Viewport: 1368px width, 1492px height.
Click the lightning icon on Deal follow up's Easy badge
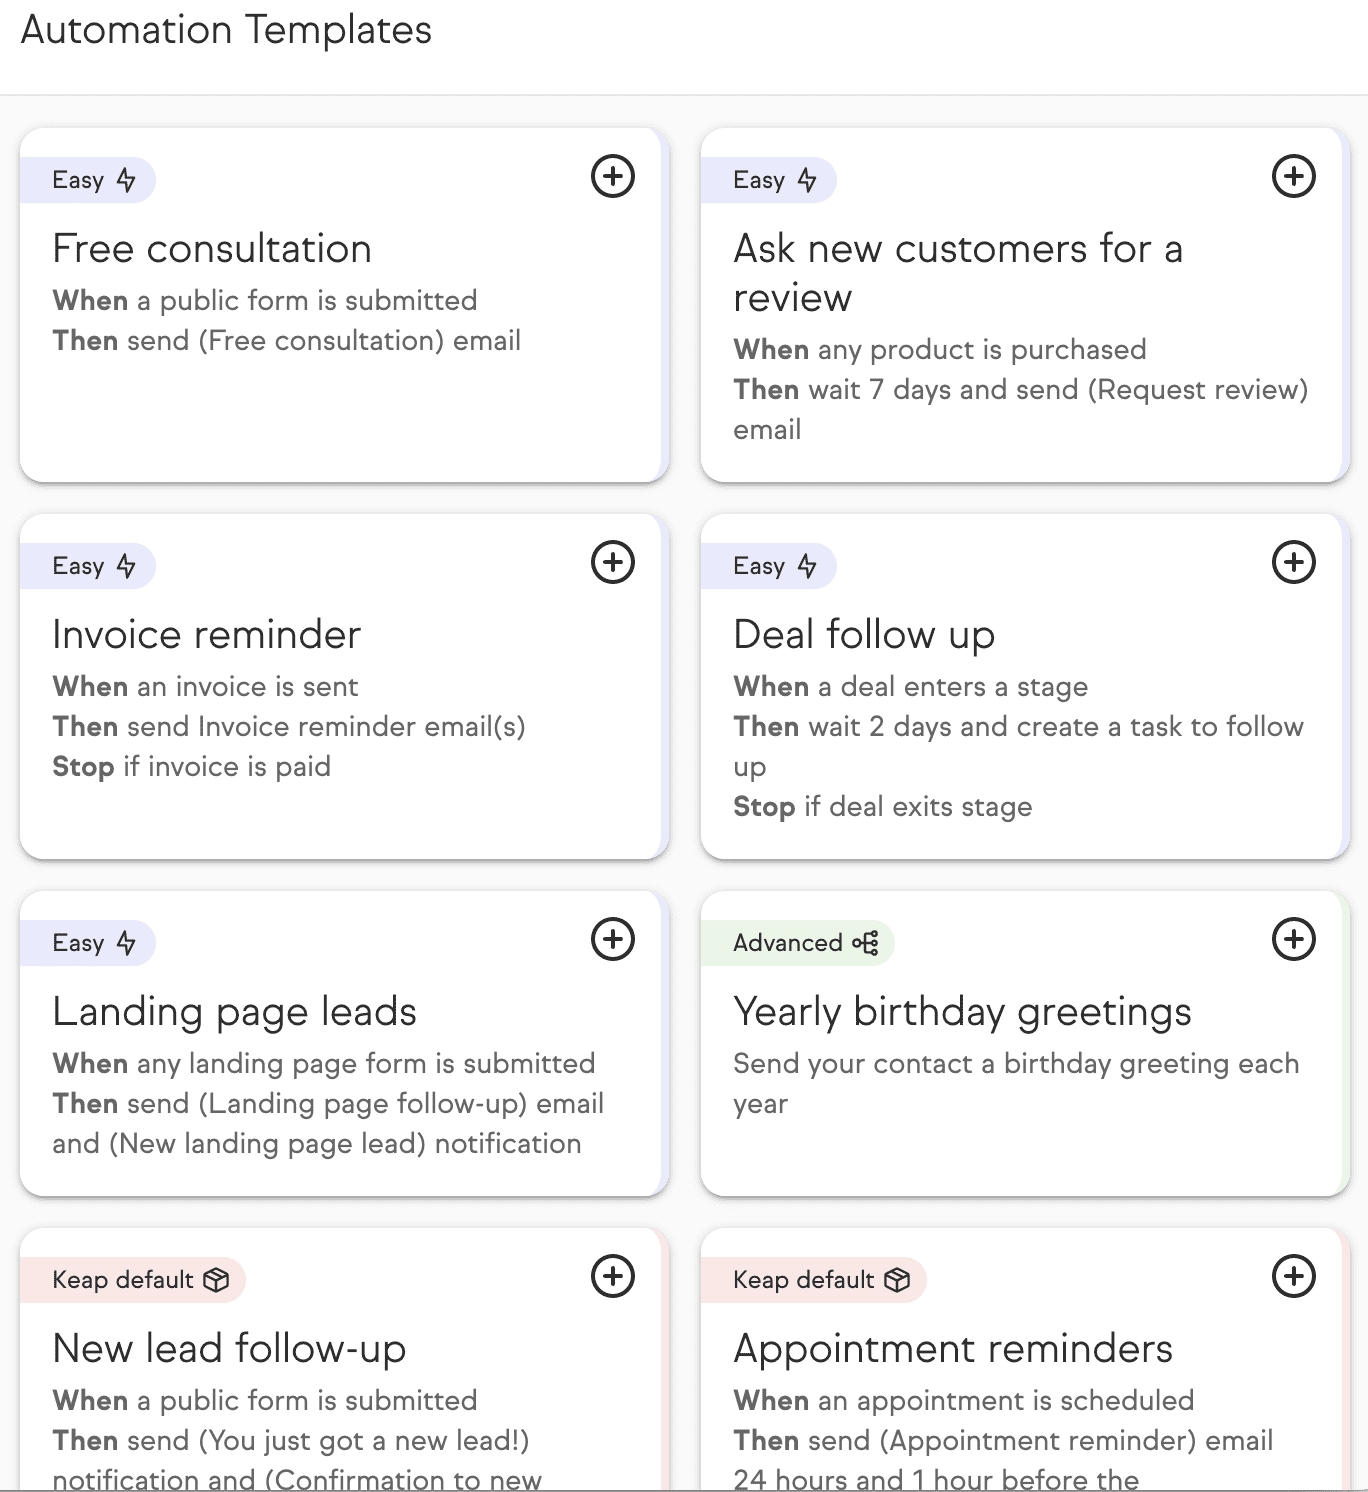click(x=806, y=566)
